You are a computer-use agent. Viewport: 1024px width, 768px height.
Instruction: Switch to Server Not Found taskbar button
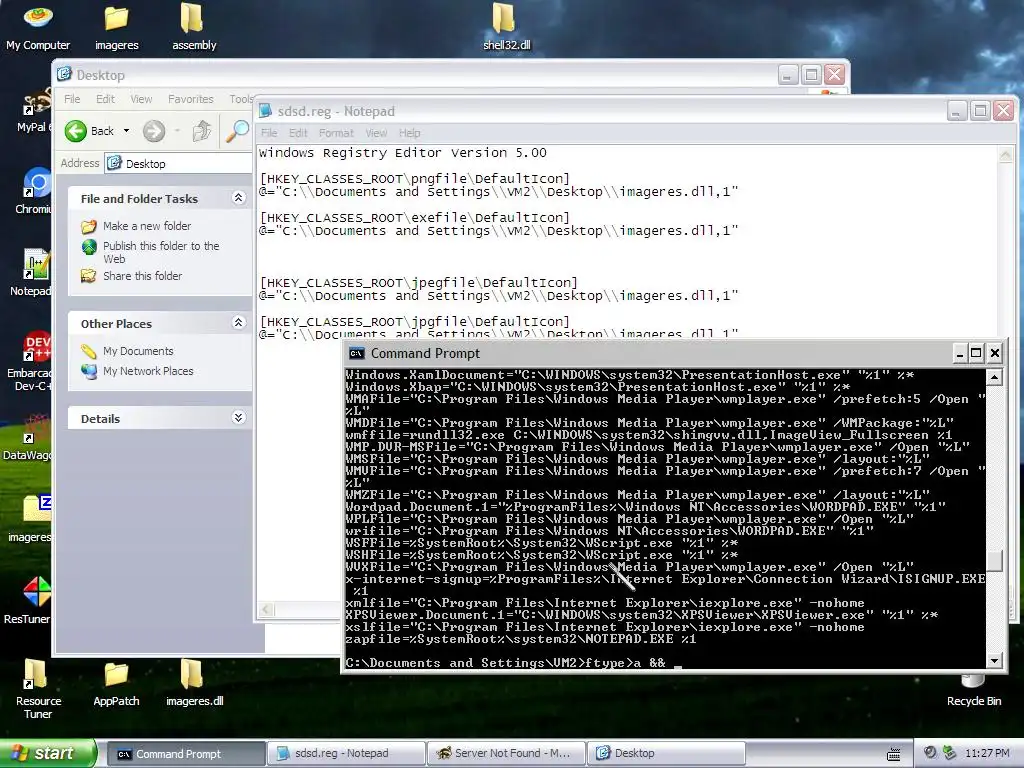[x=506, y=754]
